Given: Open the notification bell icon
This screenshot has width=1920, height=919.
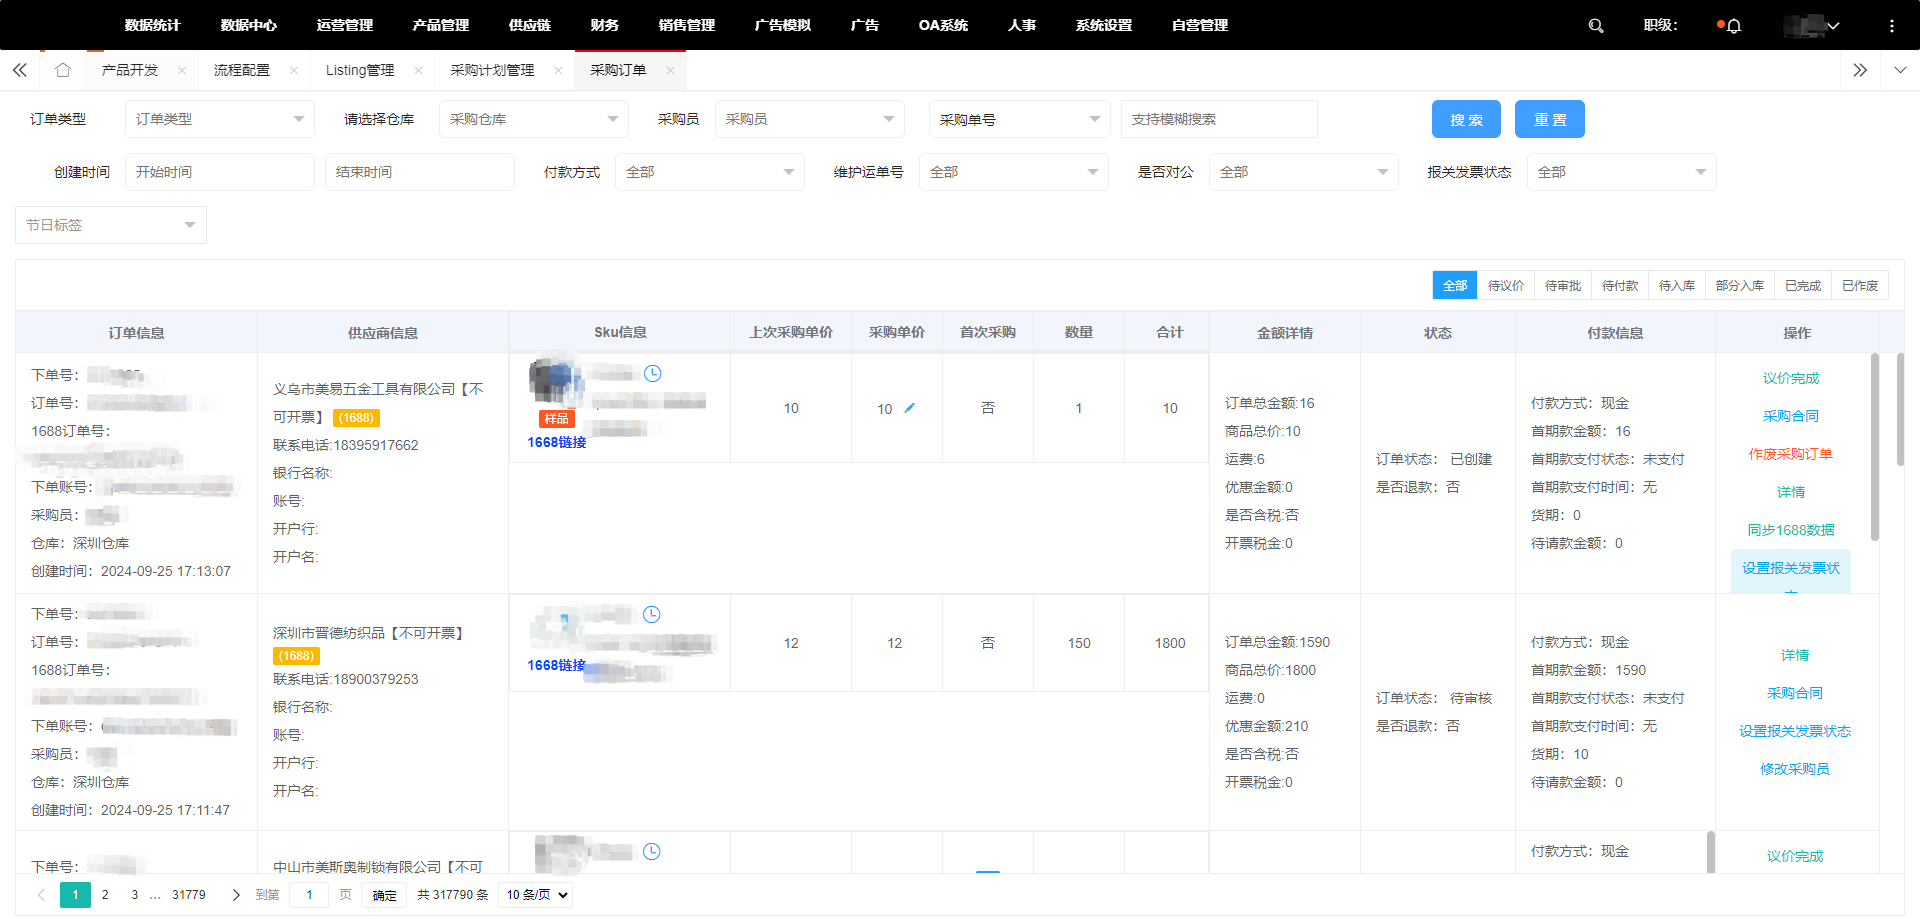Looking at the screenshot, I should [1734, 26].
